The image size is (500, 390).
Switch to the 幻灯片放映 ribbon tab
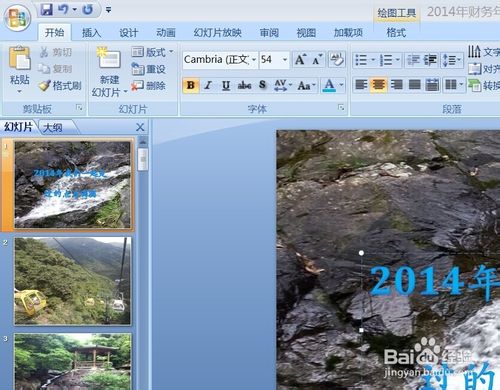tap(217, 32)
